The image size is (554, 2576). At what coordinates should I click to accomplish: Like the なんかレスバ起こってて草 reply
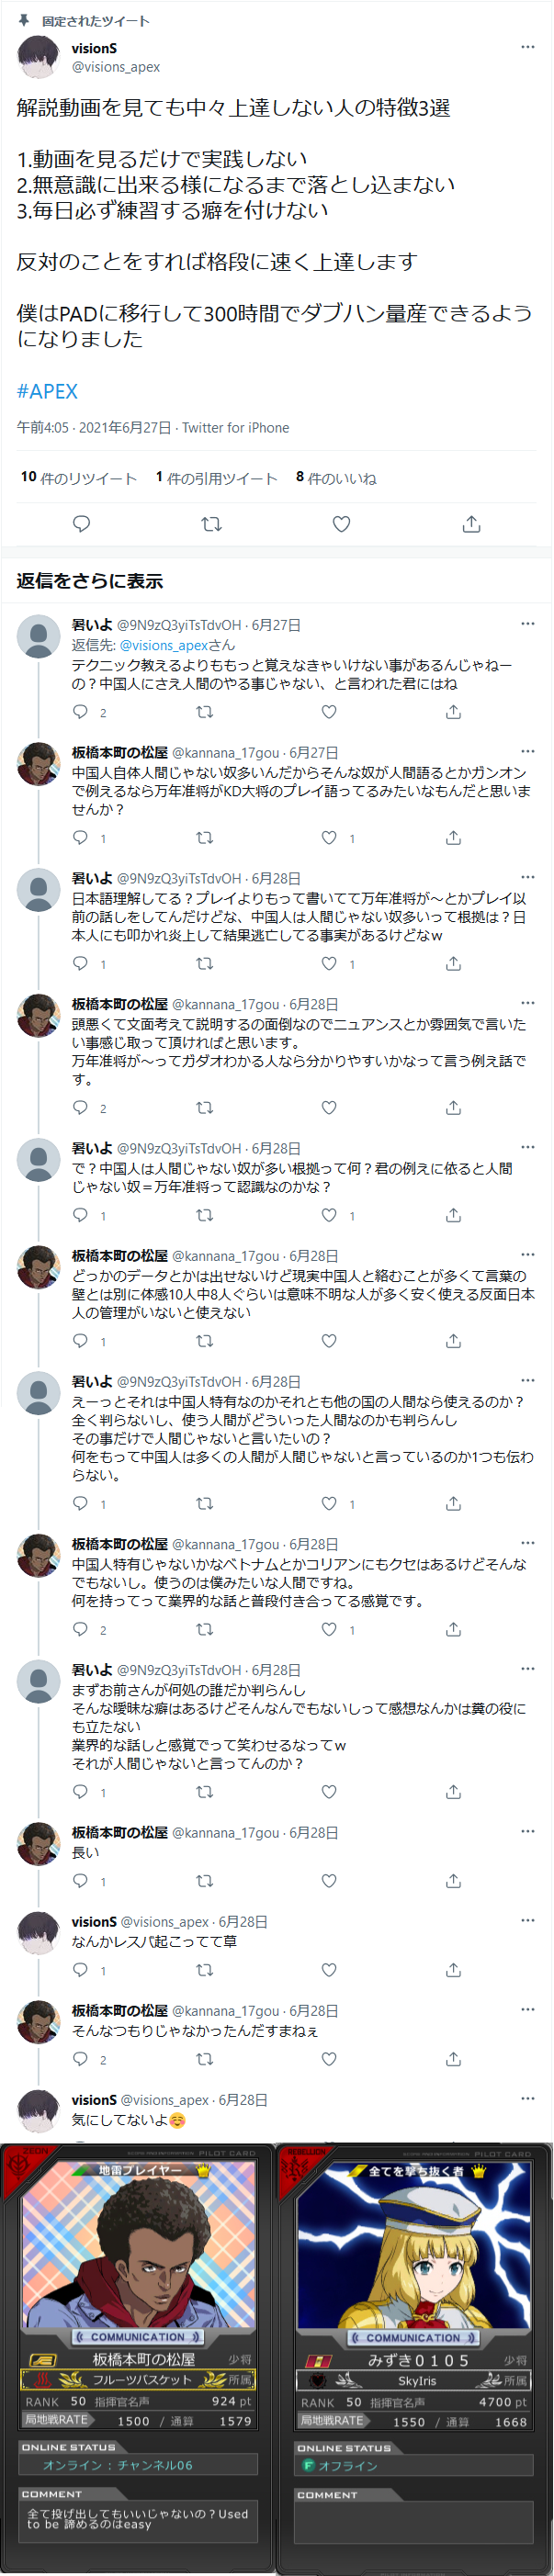click(329, 1969)
